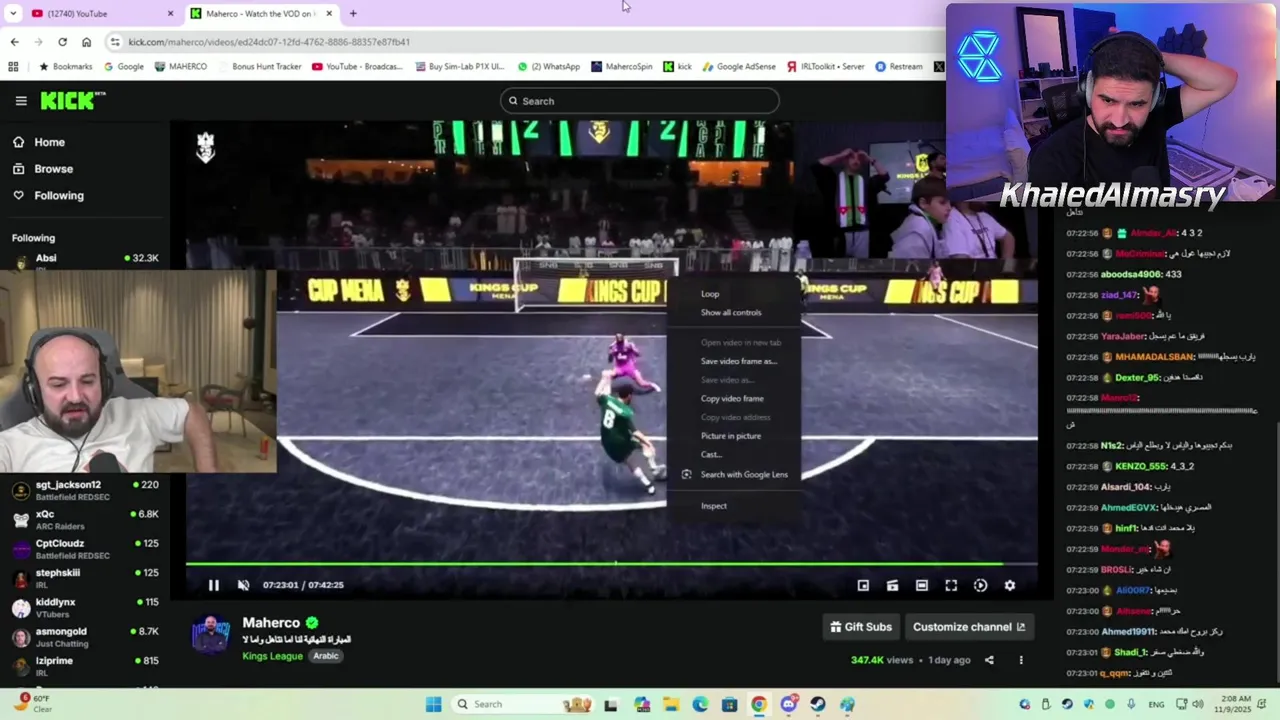Image resolution: width=1280 pixels, height=720 pixels.
Task: Open Steam from the taskbar
Action: click(818, 704)
